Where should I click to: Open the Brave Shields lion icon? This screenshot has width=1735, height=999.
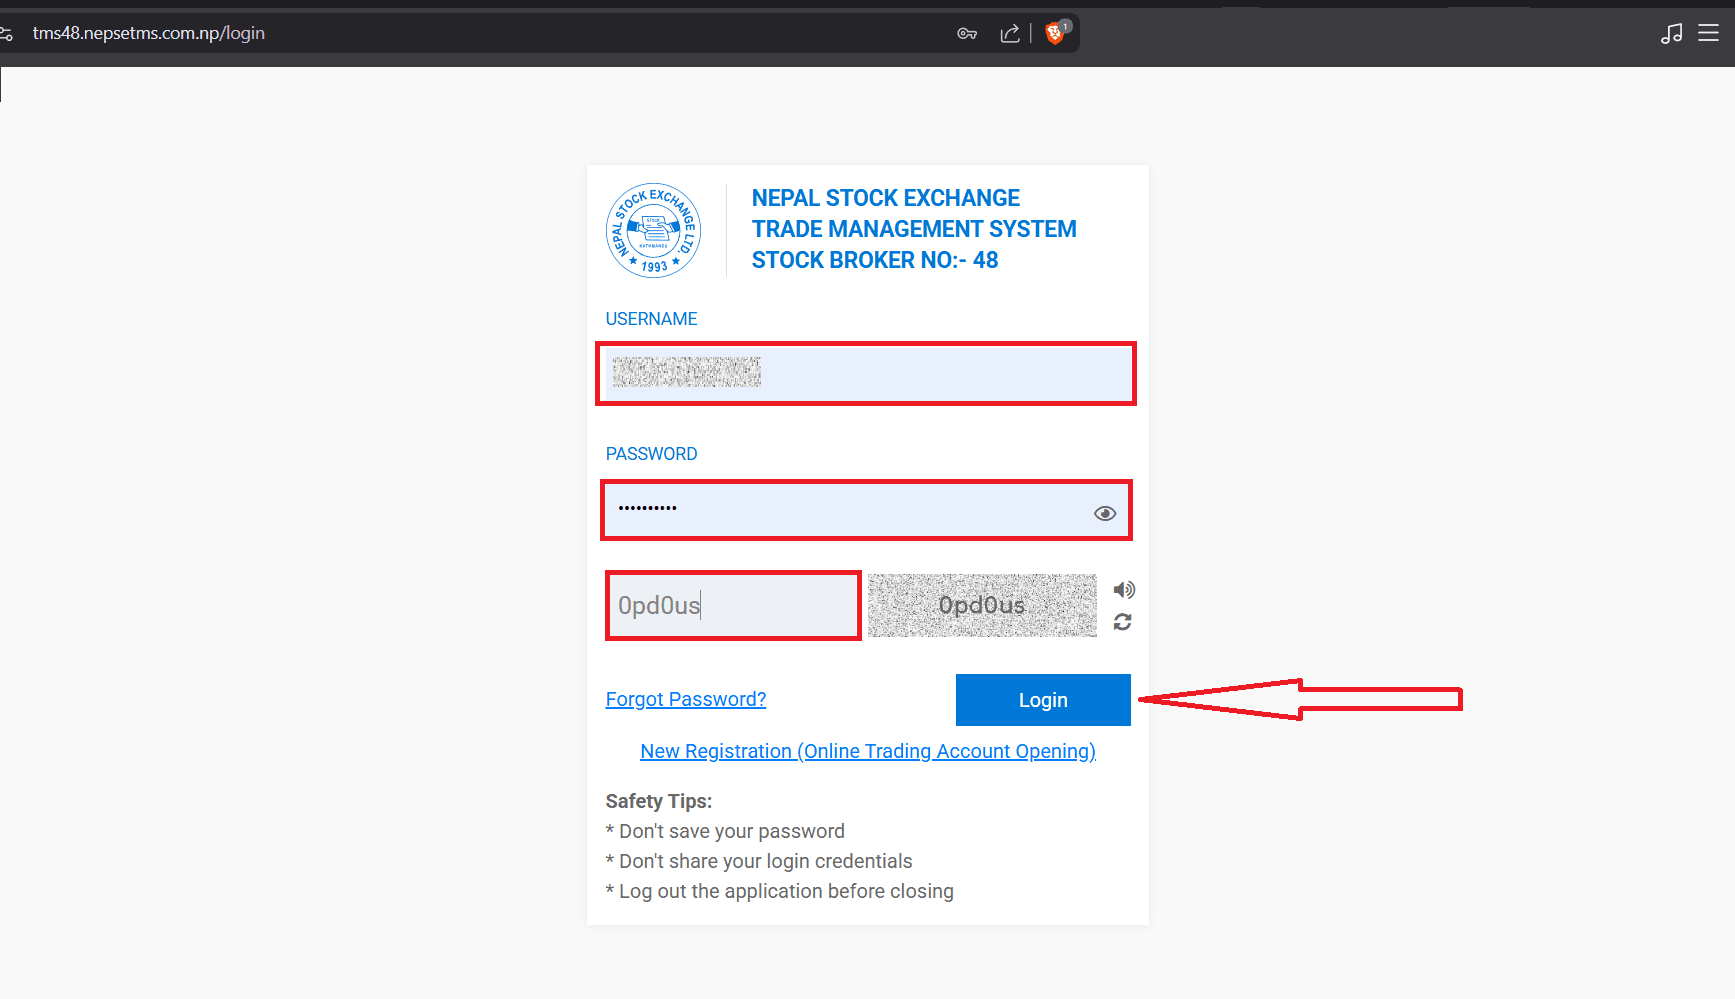coord(1056,32)
